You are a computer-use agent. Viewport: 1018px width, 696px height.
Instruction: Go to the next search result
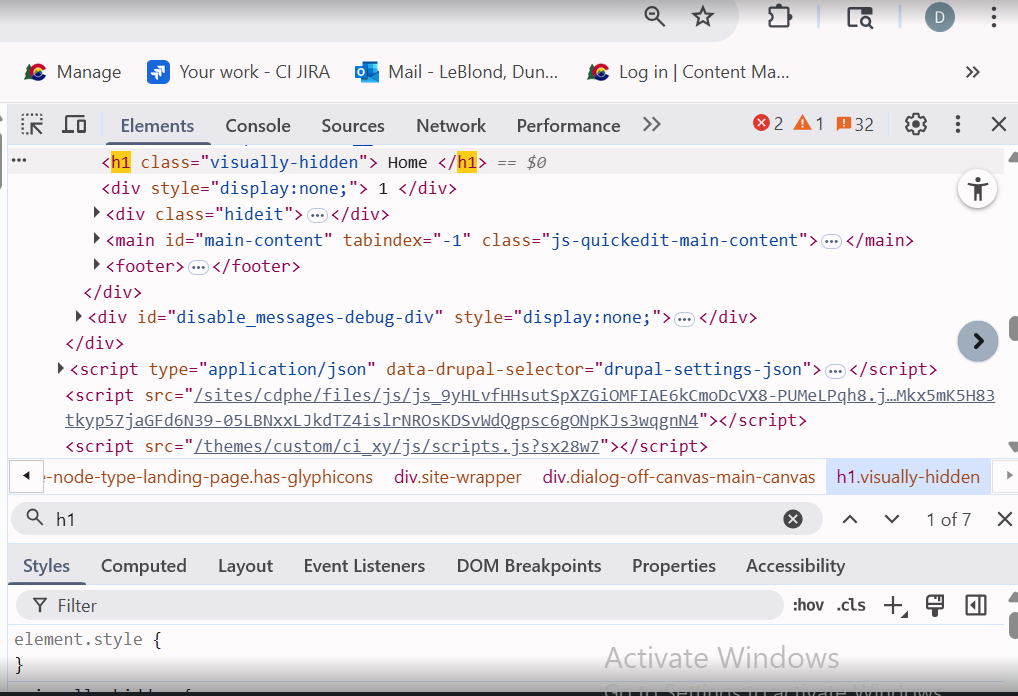[x=892, y=519]
